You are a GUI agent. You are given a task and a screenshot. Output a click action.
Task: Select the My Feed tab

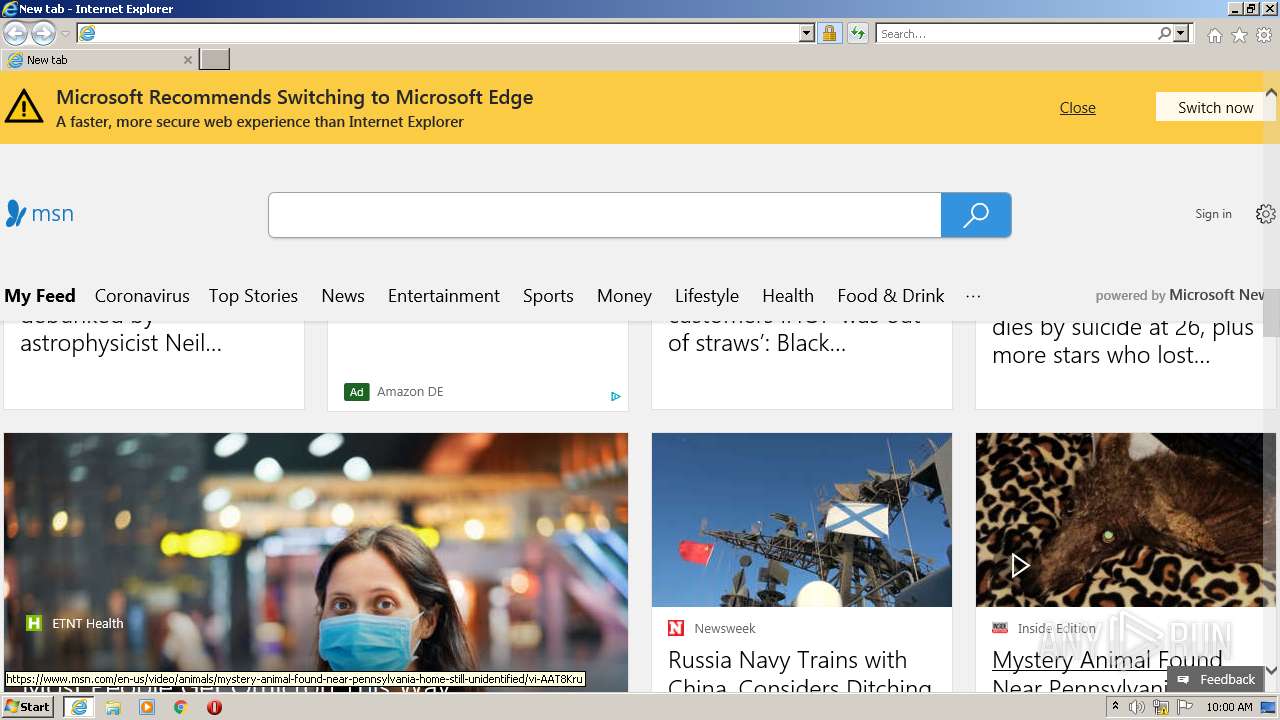pos(40,296)
